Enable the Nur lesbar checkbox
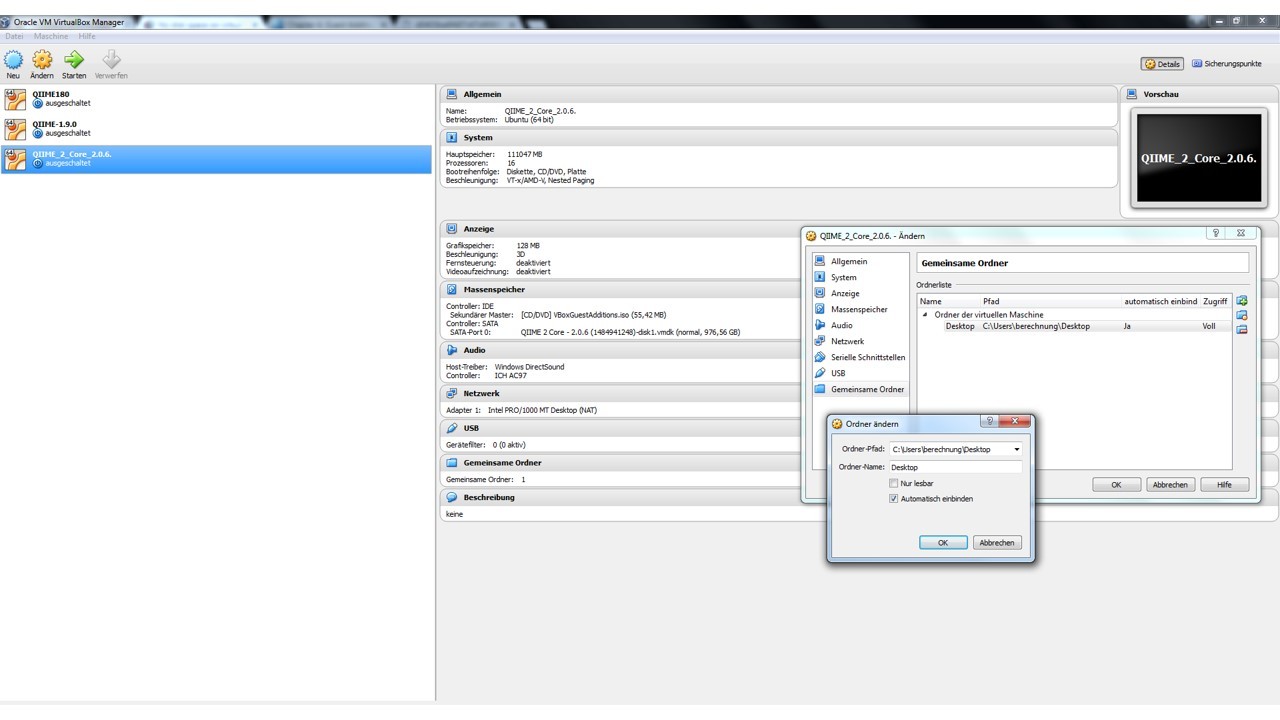 tap(894, 483)
